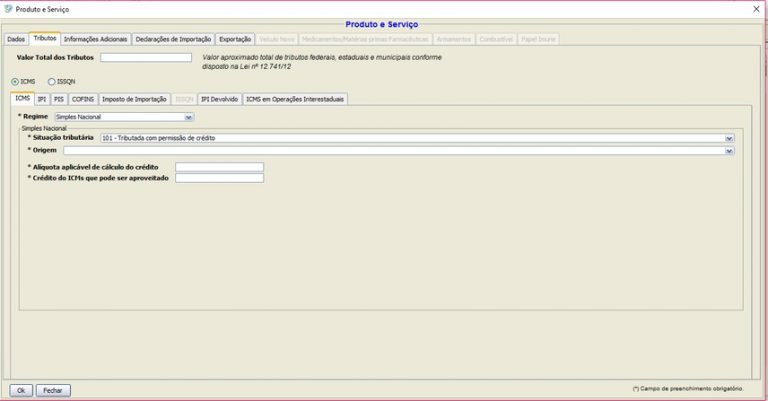This screenshot has height=401, width=768.
Task: Expand the Situação tributária dropdown arrow
Action: (729, 139)
